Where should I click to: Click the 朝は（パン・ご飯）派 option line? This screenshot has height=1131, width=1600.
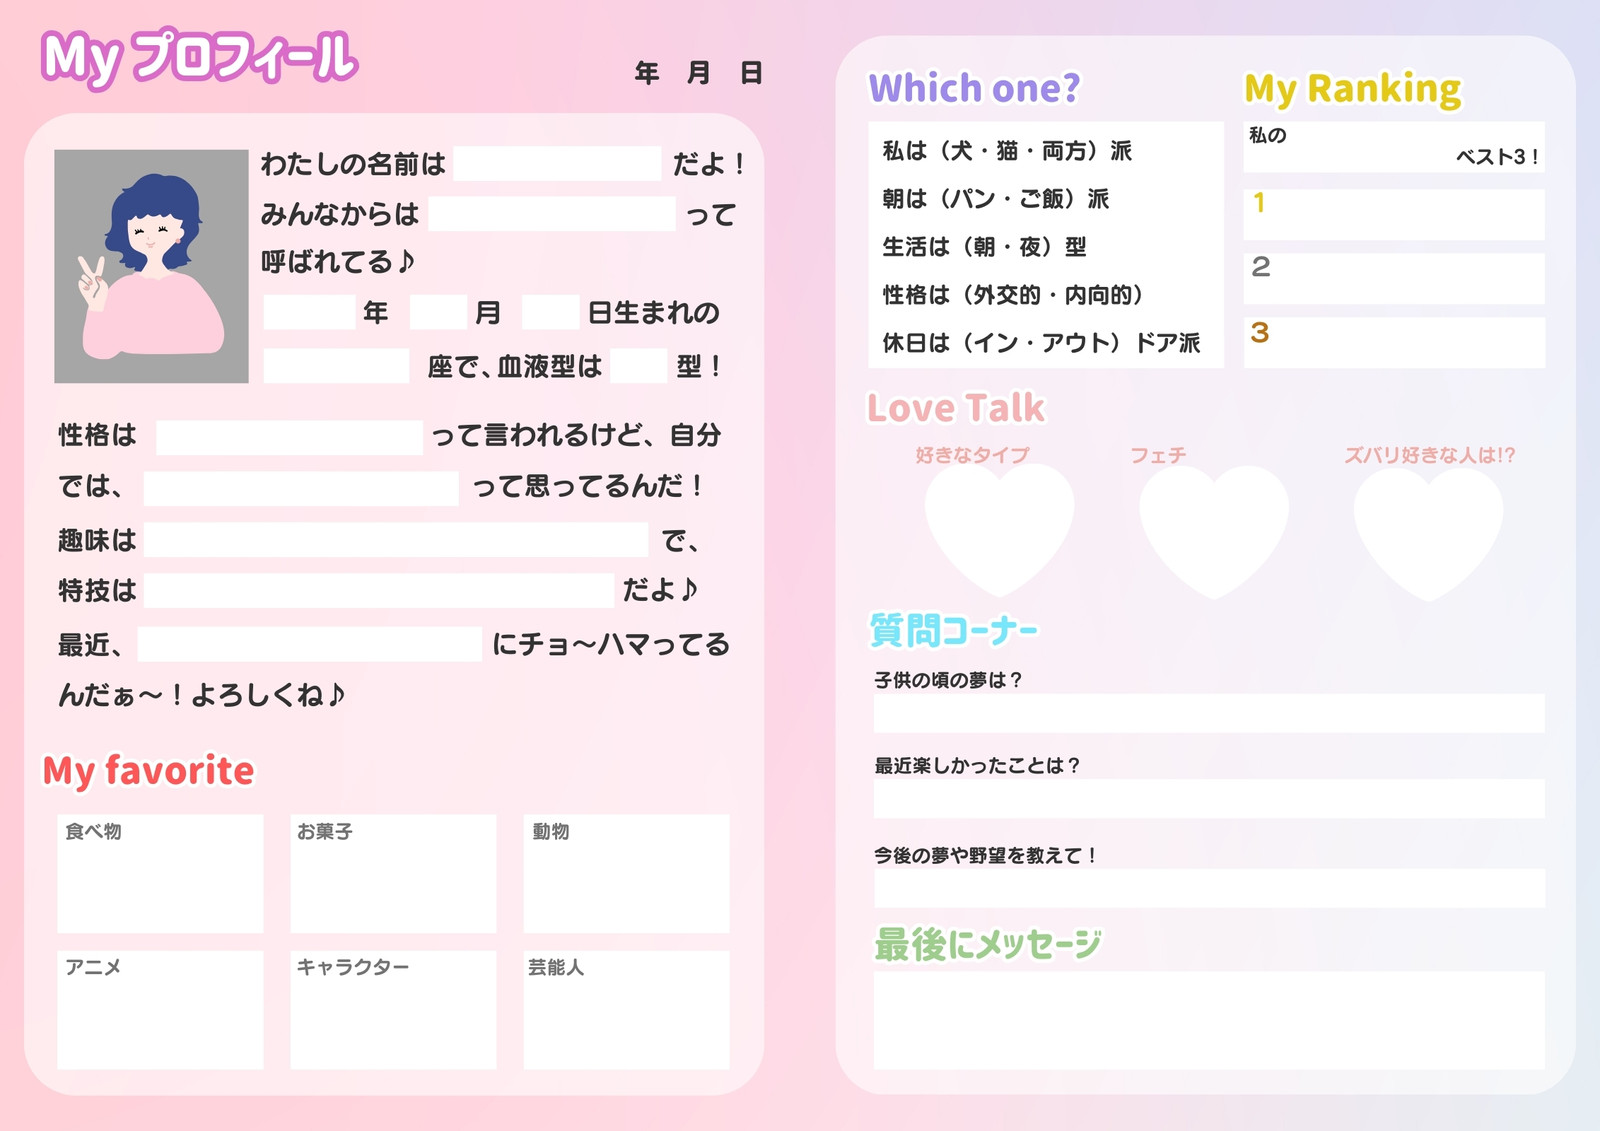[996, 199]
